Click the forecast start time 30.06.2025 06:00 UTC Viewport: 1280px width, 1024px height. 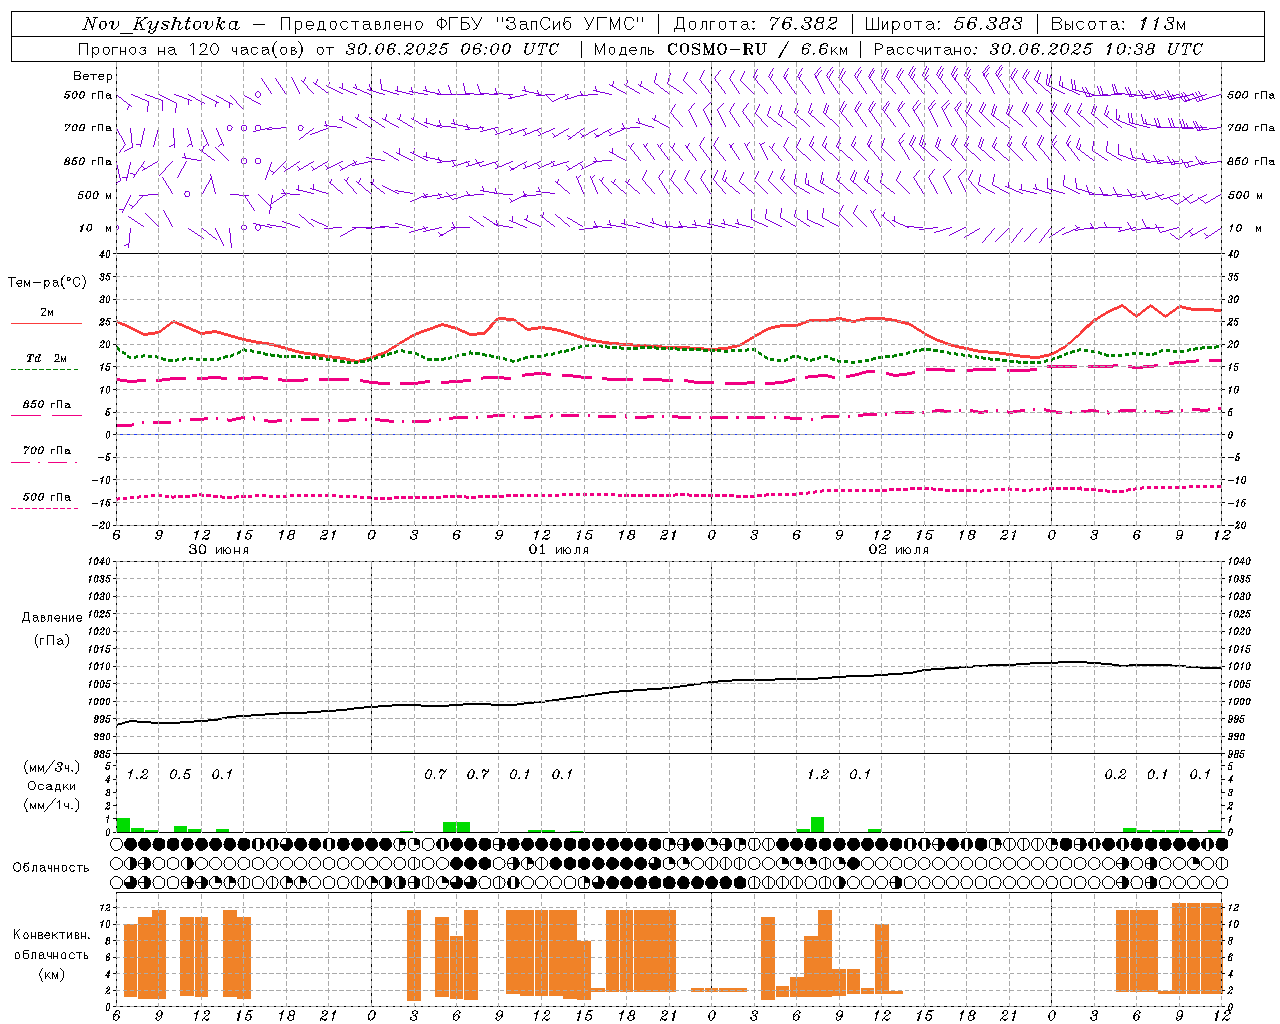452,49
